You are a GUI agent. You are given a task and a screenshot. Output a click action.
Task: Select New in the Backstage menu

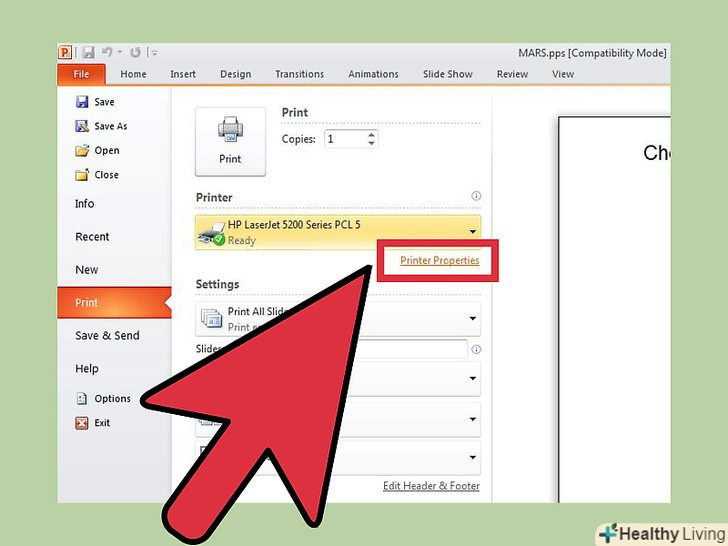point(86,270)
